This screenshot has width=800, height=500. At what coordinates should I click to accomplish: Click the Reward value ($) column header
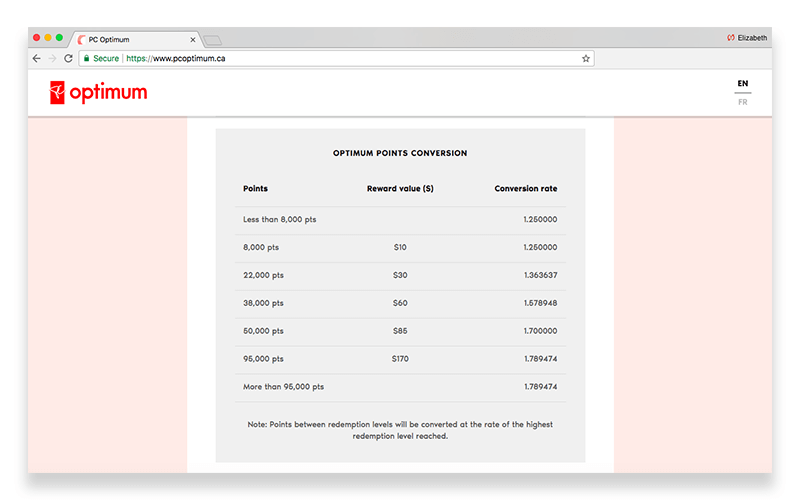tap(400, 189)
